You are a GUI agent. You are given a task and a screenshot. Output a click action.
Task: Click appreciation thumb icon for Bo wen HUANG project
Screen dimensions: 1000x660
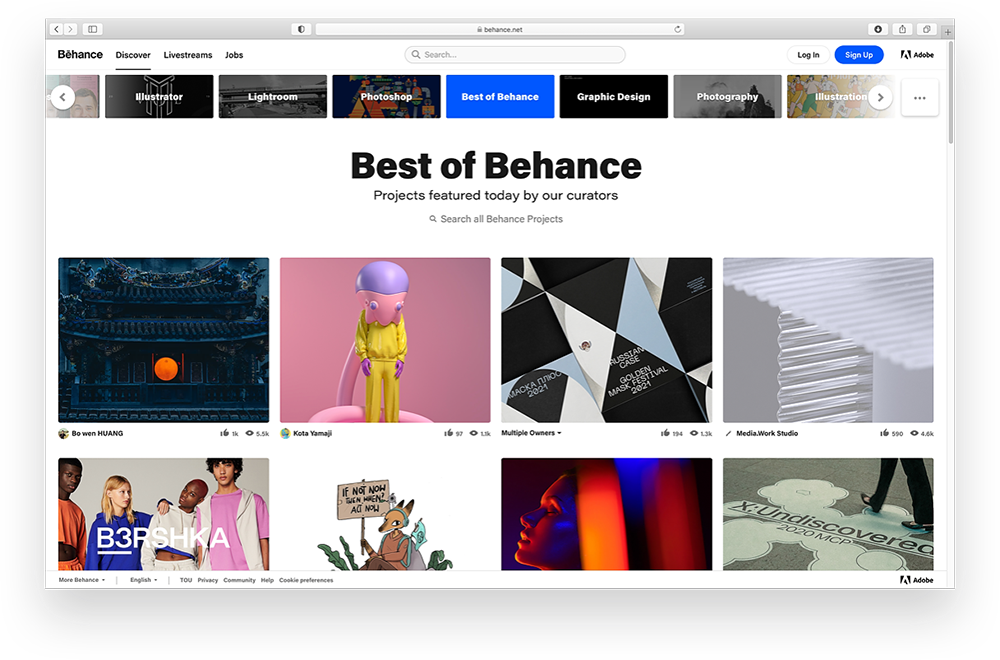(224, 433)
